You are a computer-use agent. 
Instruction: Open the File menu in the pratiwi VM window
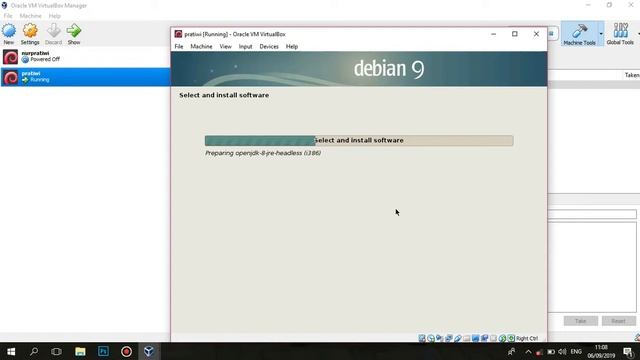pos(179,47)
